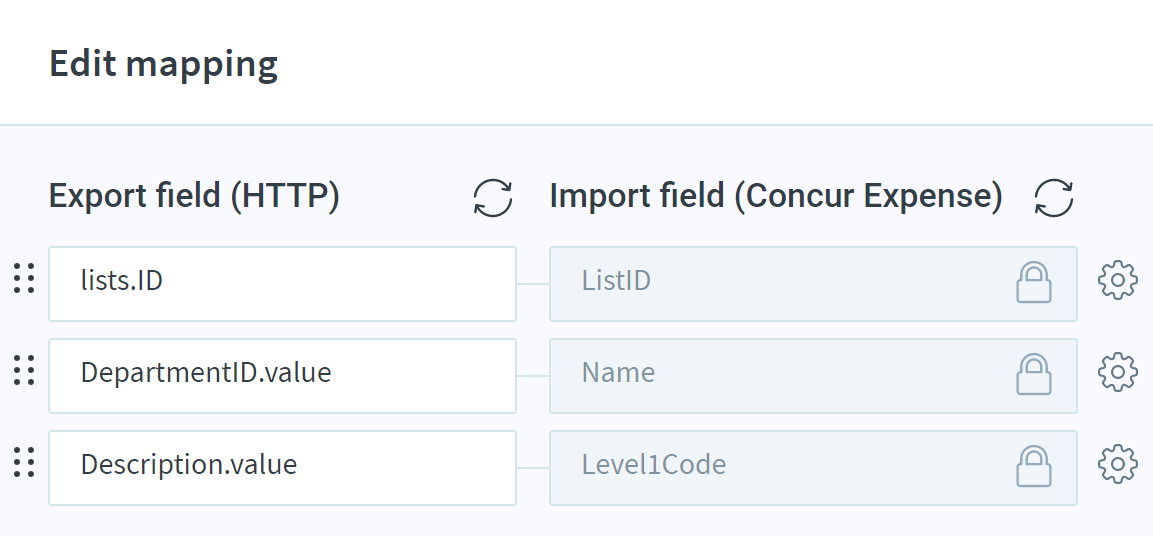The width and height of the screenshot is (1153, 536).
Task: Grab the drag handle beside DepartmentID.value
Action: pos(24,371)
